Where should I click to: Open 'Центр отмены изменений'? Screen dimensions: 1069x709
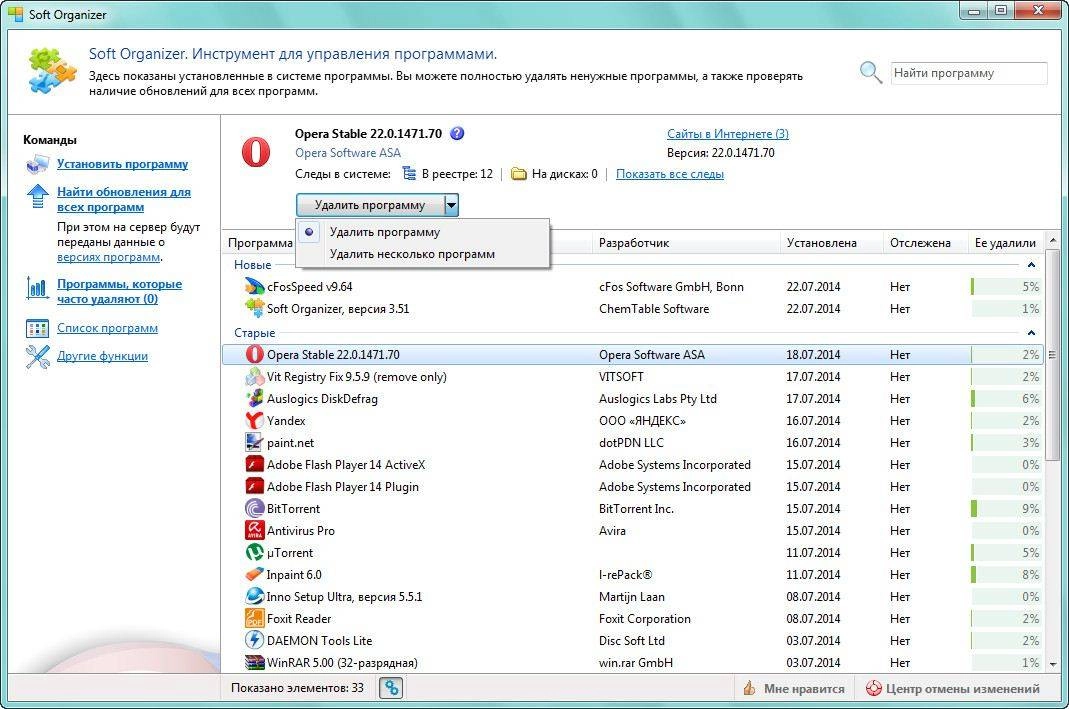[953, 689]
